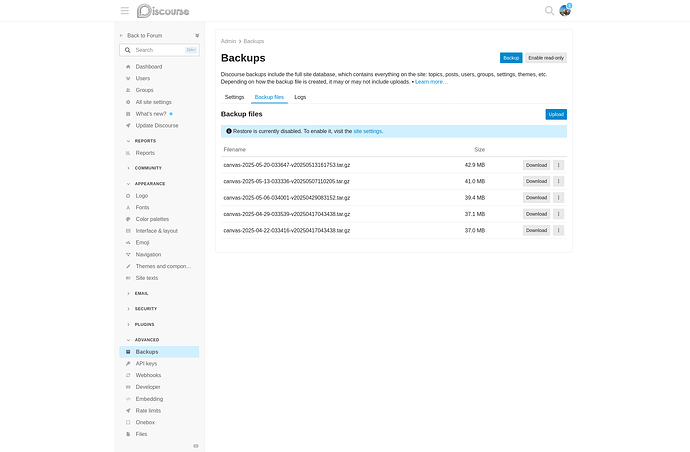Screen dimensions: 690x452
Task: Open the search magnifier in header
Action: 549,11
